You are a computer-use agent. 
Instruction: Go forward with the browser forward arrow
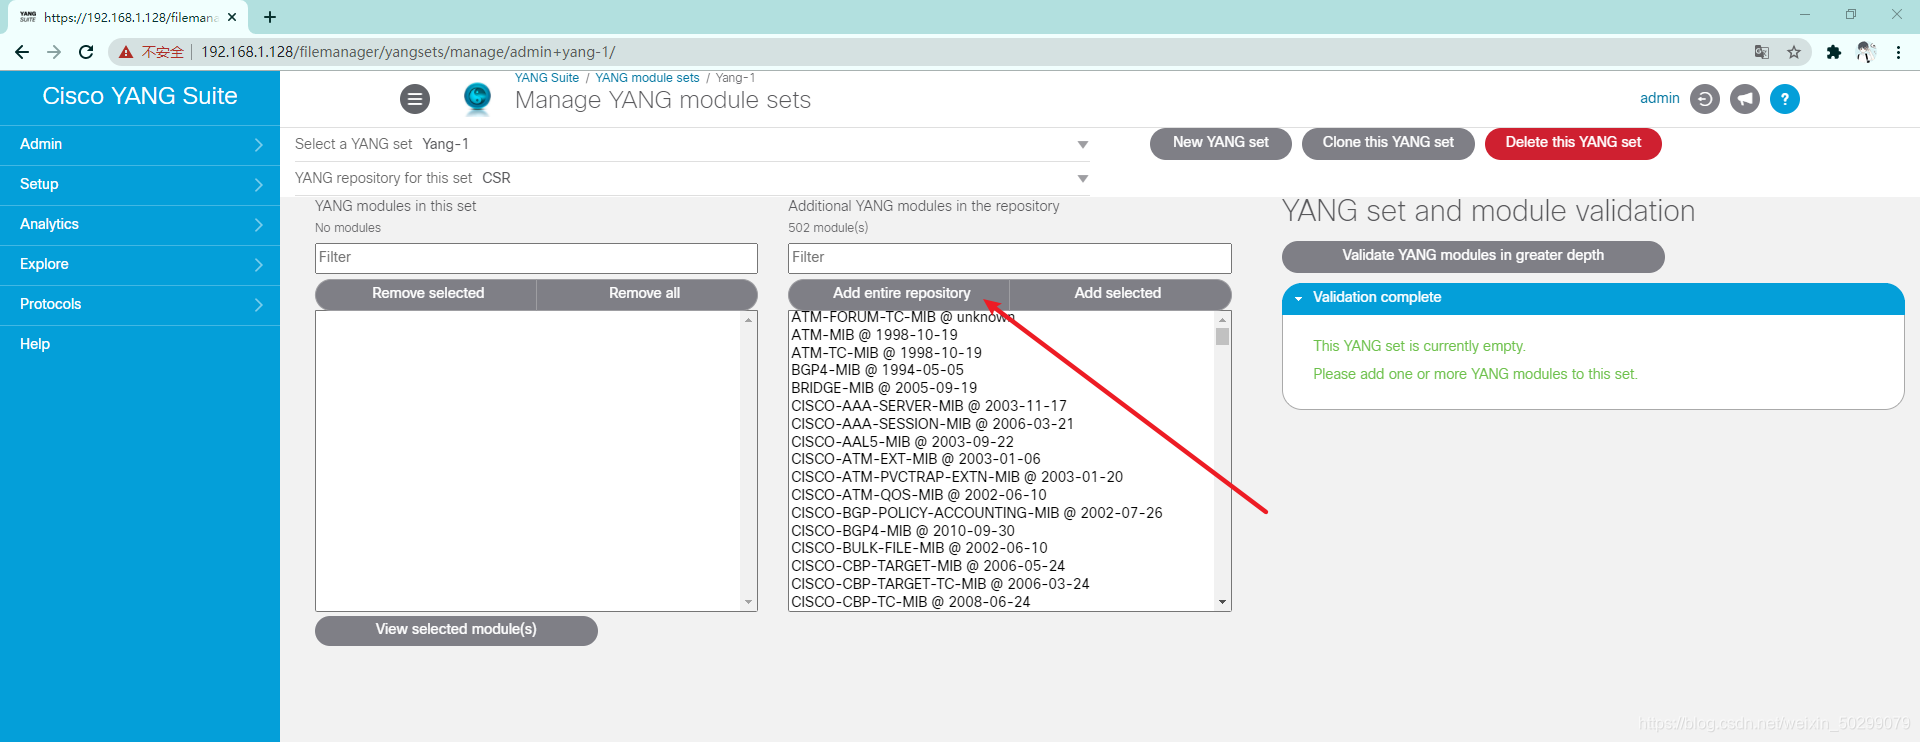click(54, 52)
